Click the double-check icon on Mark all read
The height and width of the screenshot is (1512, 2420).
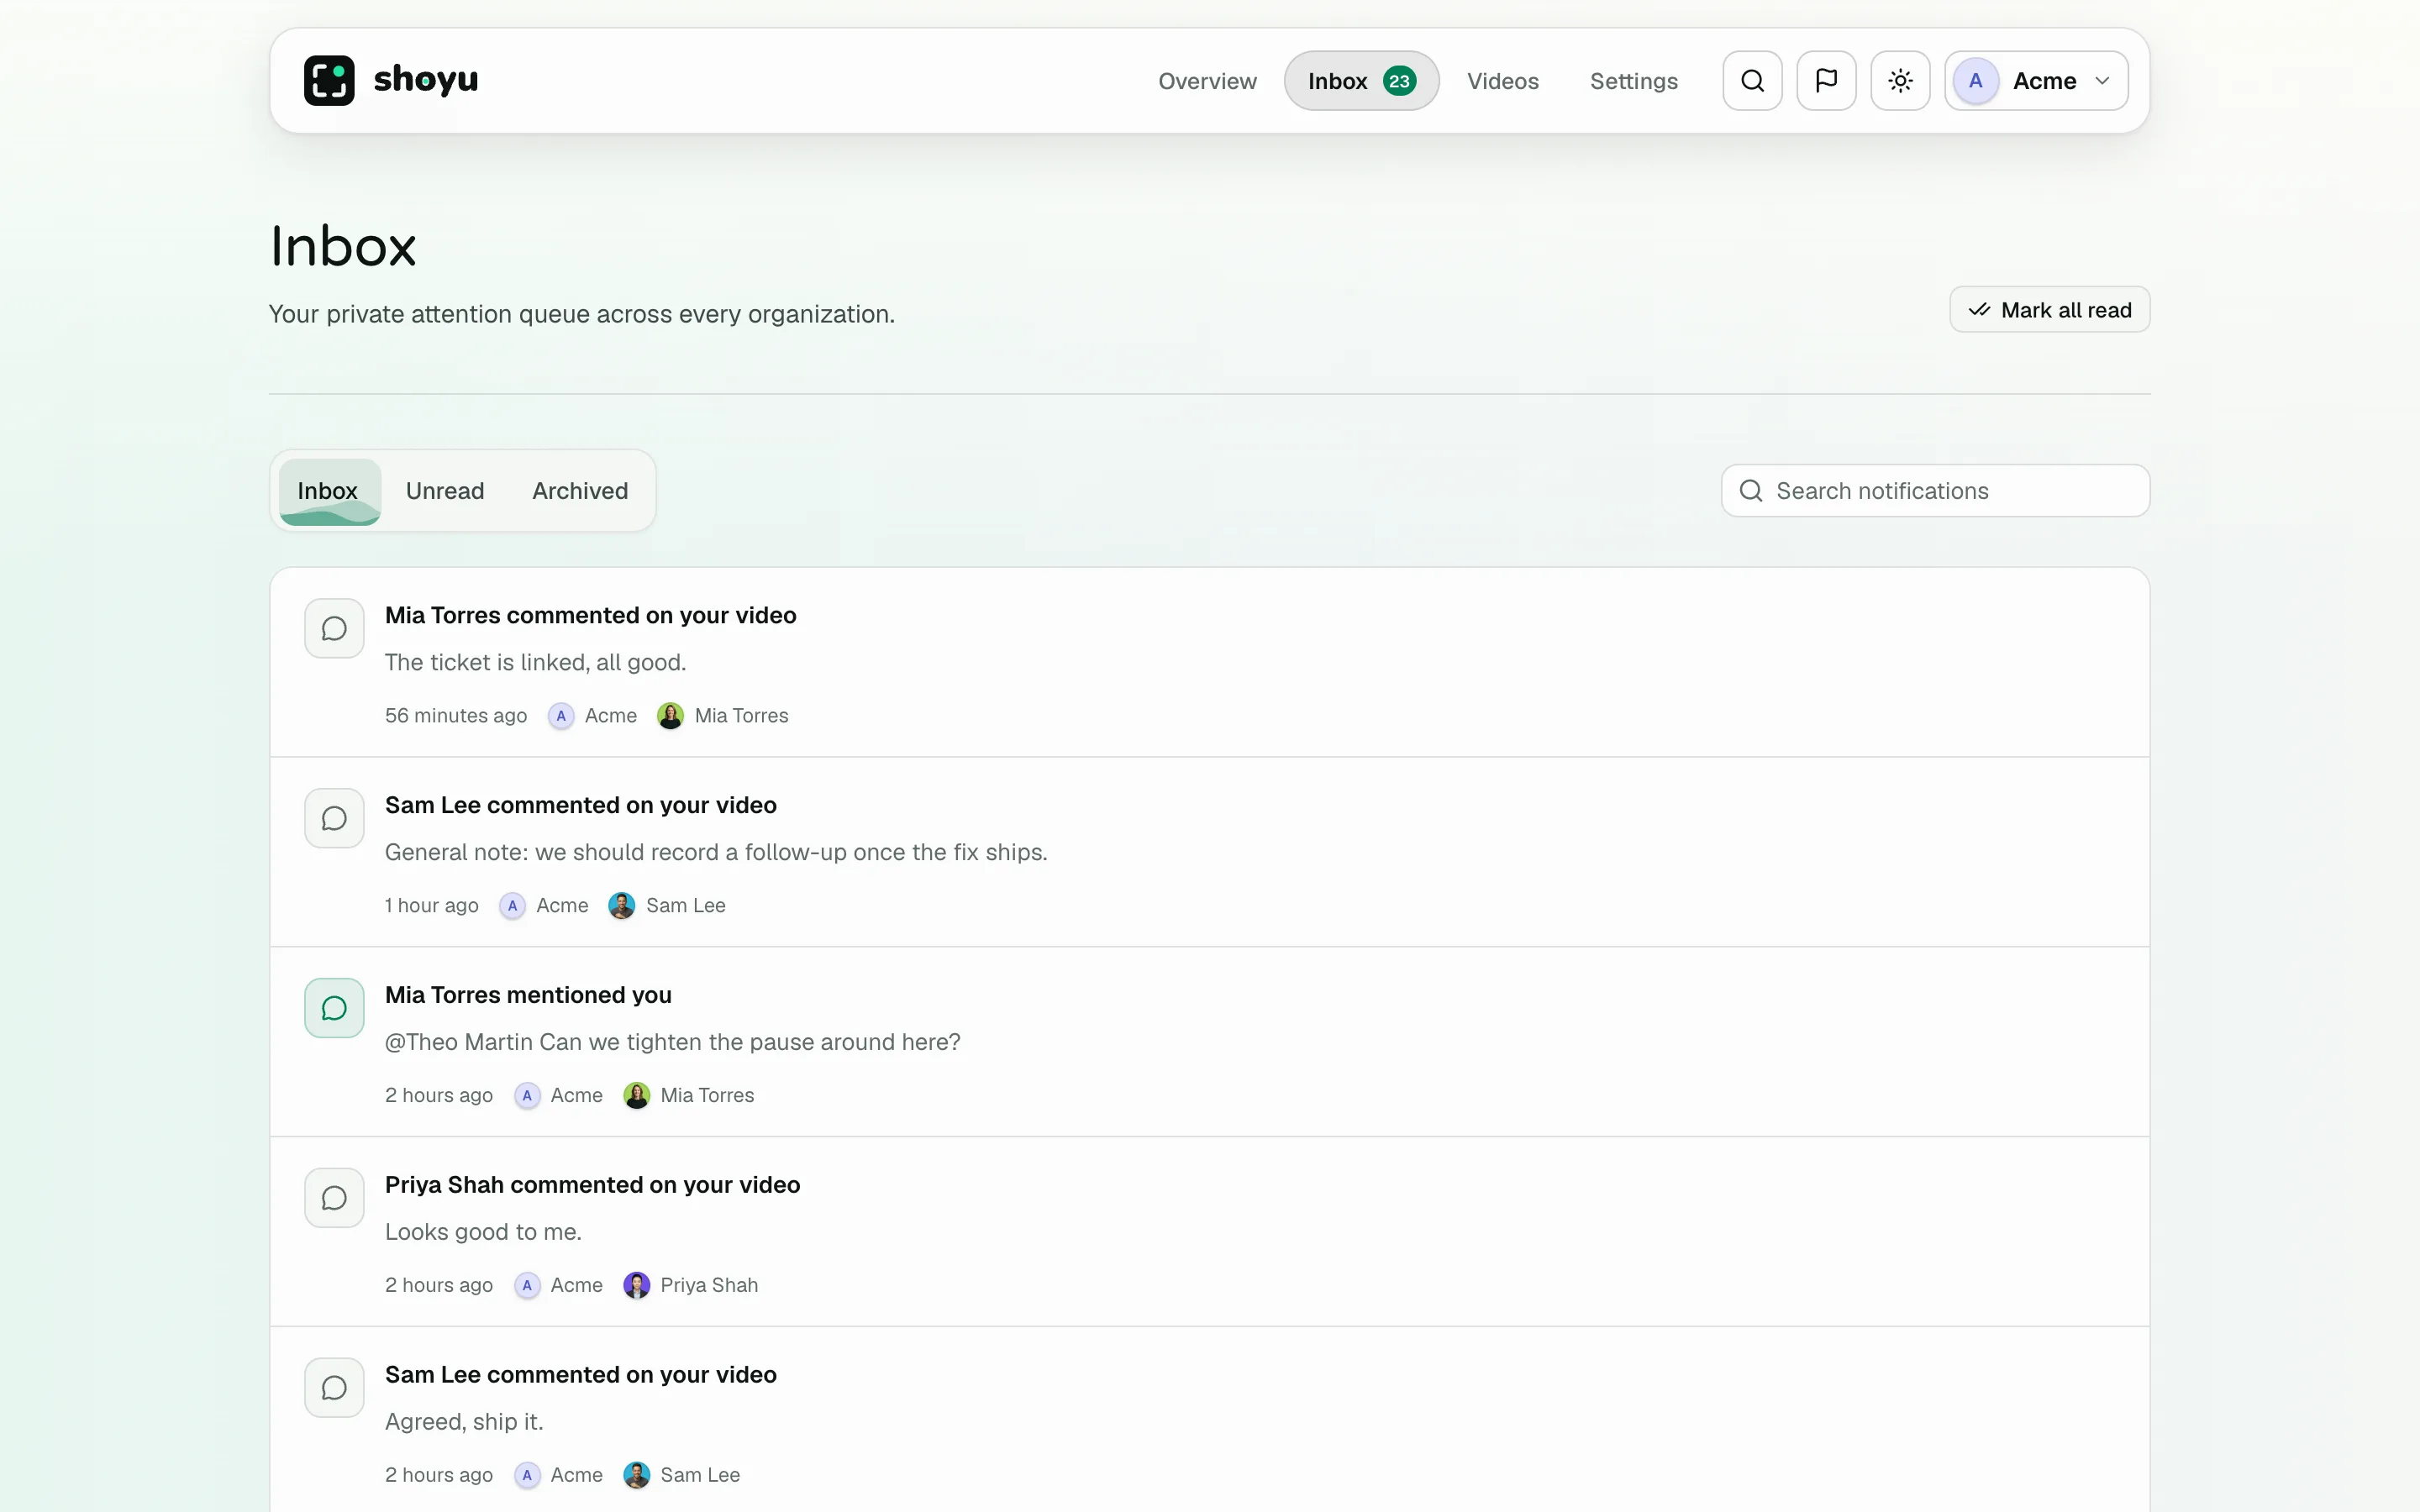point(1979,310)
